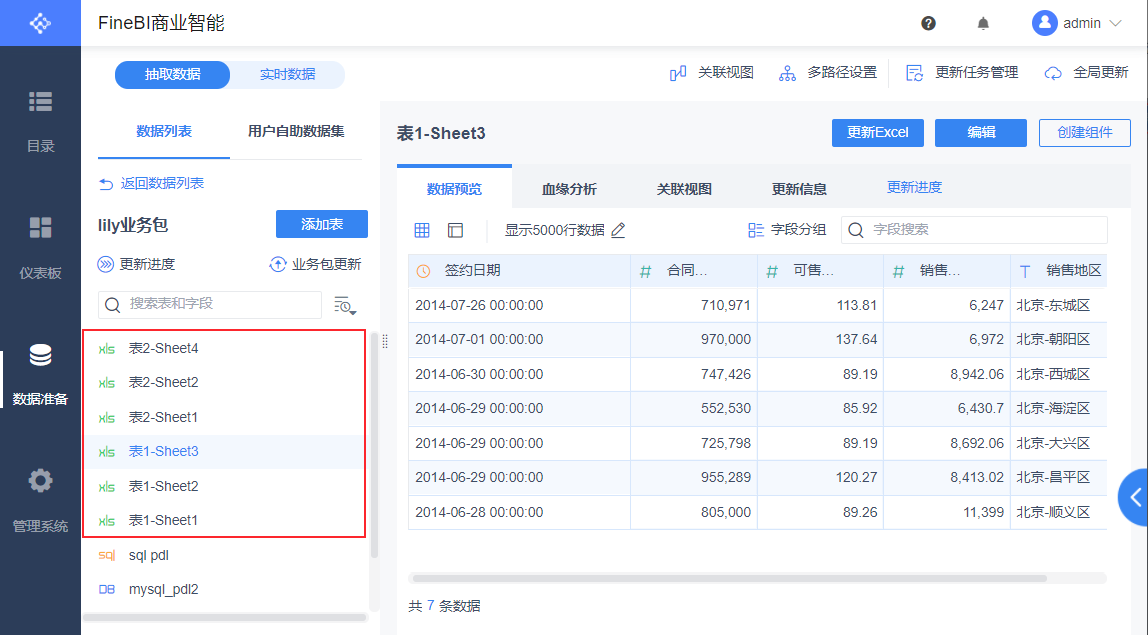This screenshot has width=1148, height=635.
Task: Edit the 显示5000行数据 pencil icon
Action: click(x=618, y=230)
